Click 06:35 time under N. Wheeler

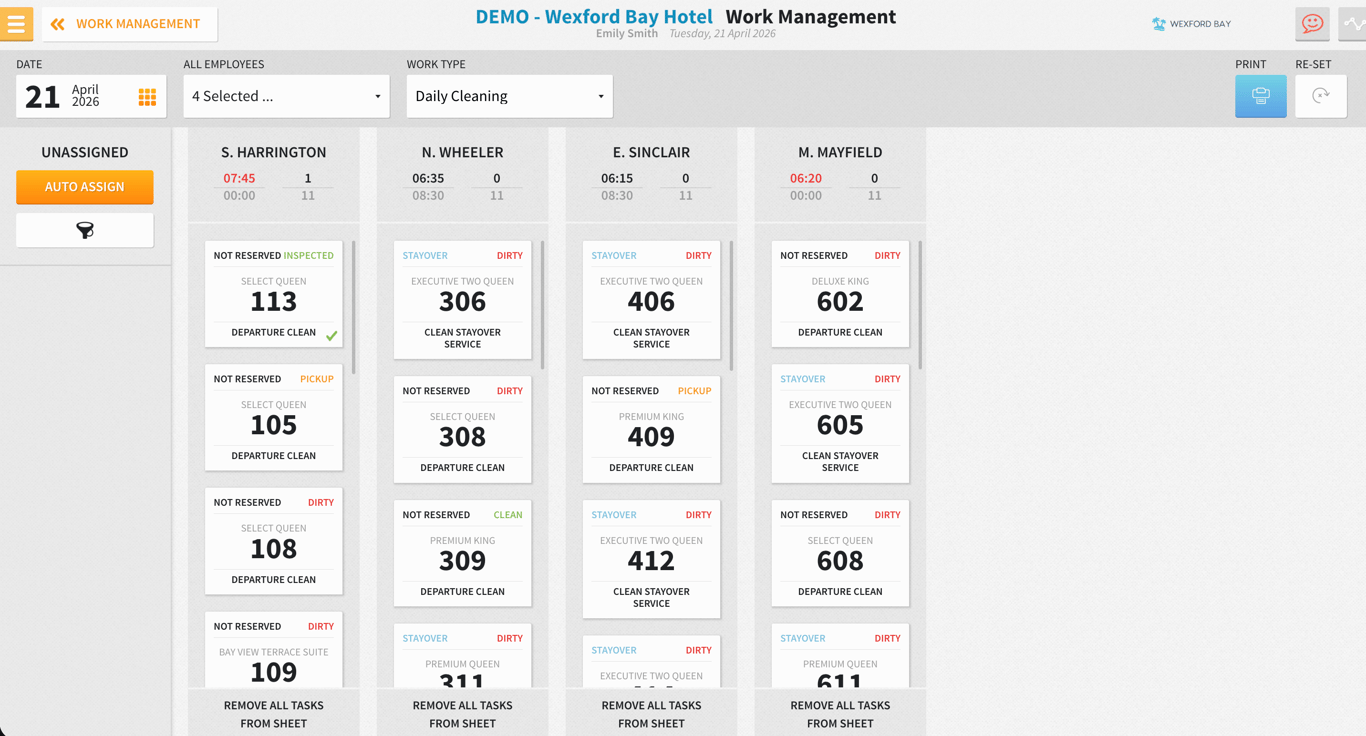click(x=428, y=178)
